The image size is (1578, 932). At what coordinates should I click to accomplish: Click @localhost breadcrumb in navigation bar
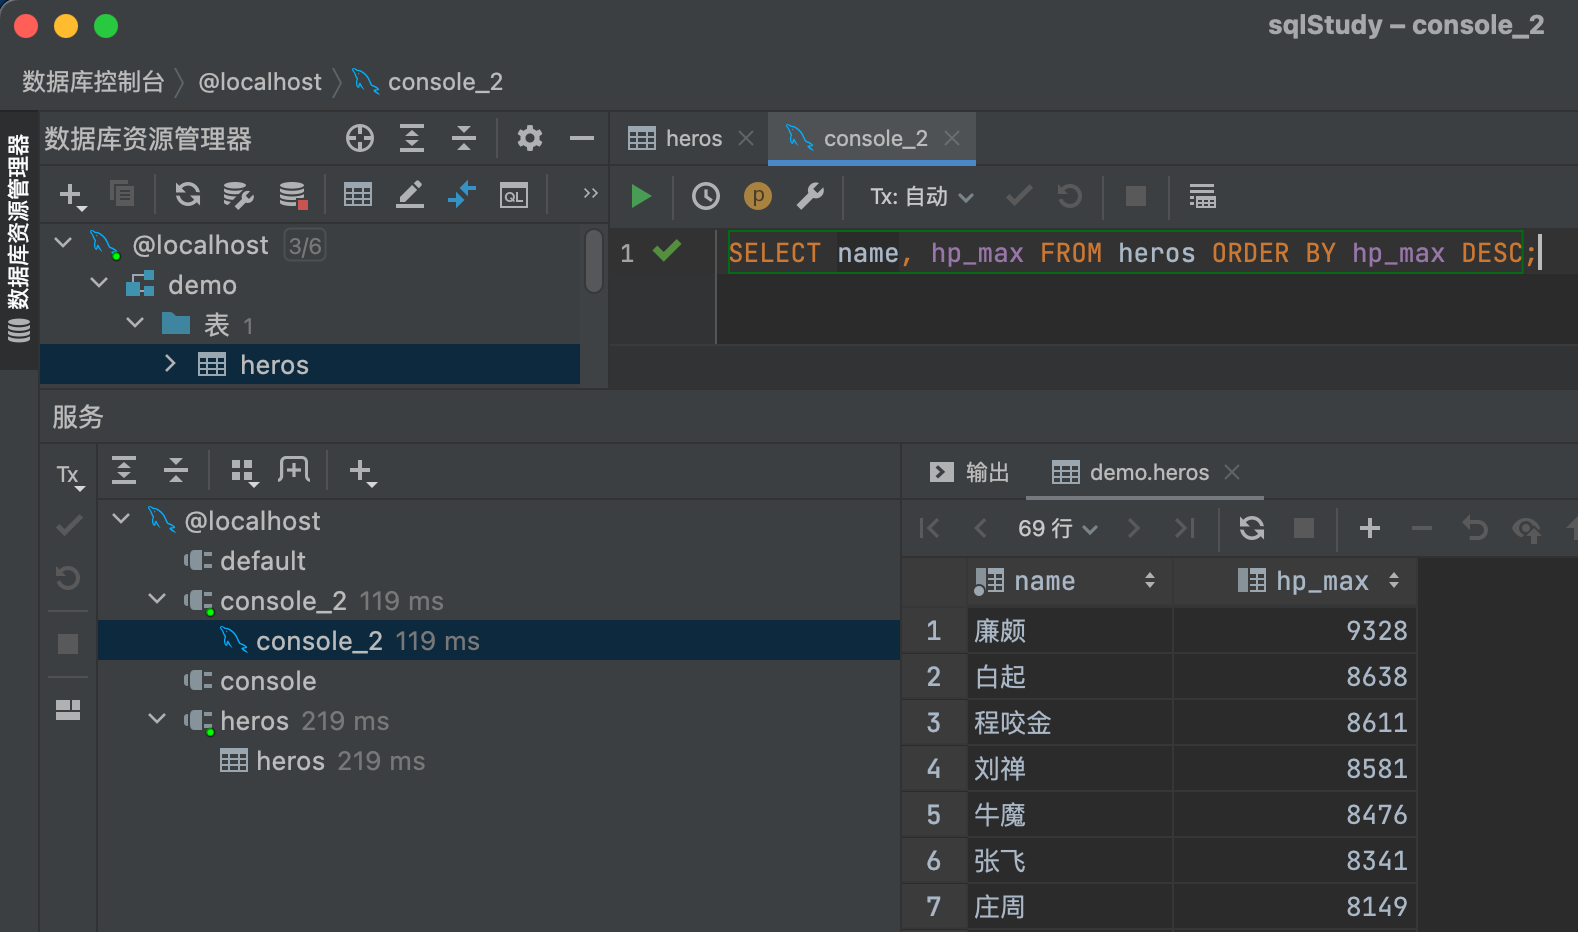260,82
